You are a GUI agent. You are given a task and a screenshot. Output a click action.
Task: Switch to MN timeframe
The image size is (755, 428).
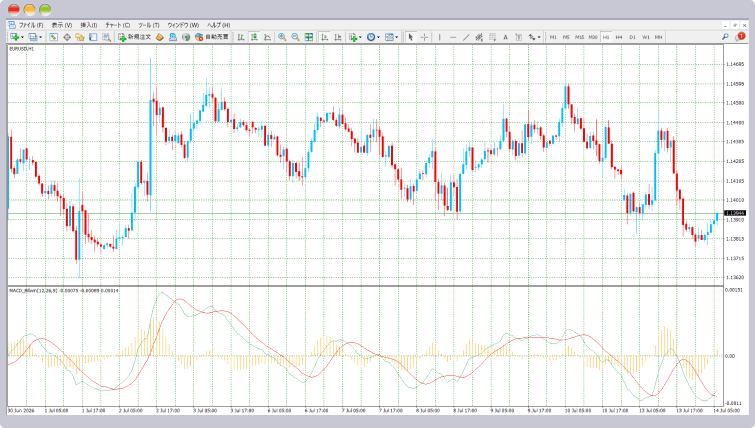(658, 37)
